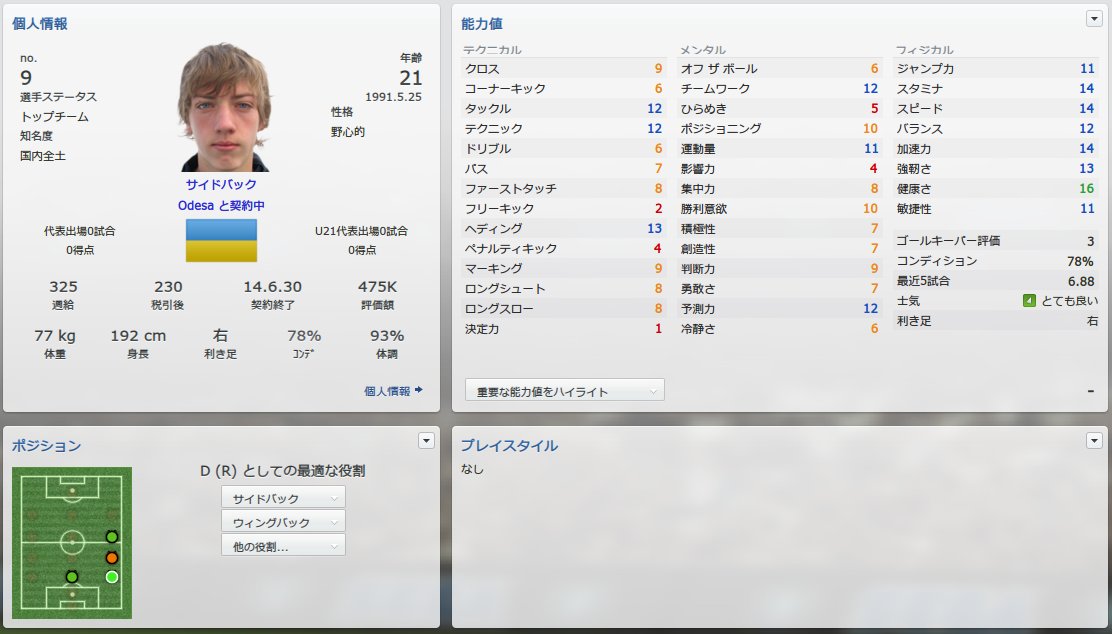Screen dimensions: 1112x634
Task: Open the 個人情報 details link
Action: [x=387, y=391]
